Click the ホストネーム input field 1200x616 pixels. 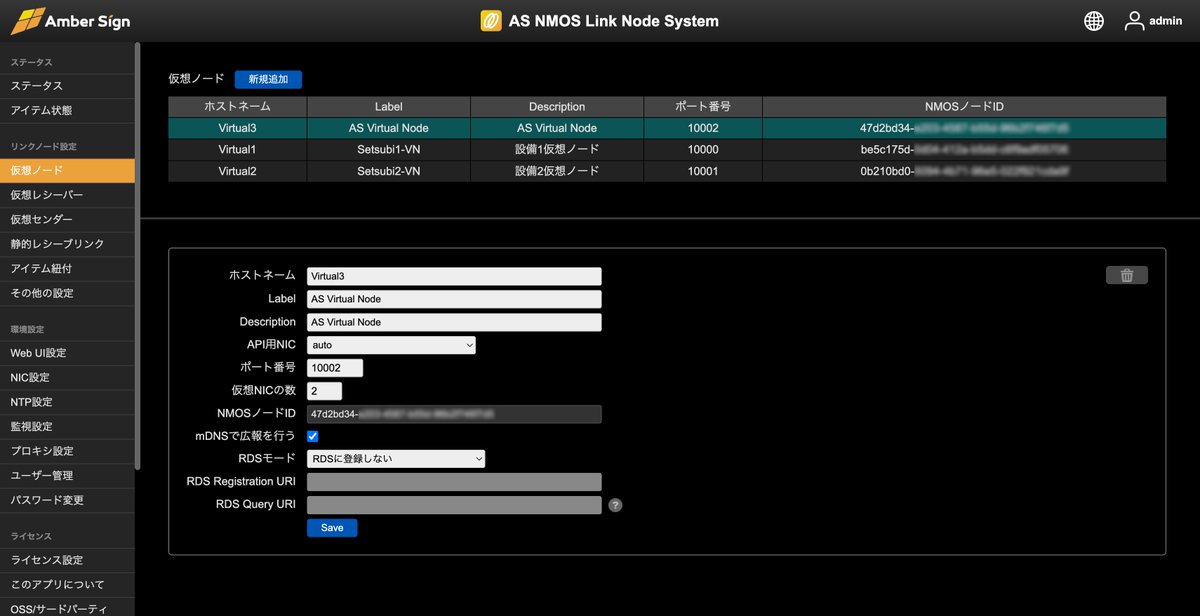[x=454, y=276]
